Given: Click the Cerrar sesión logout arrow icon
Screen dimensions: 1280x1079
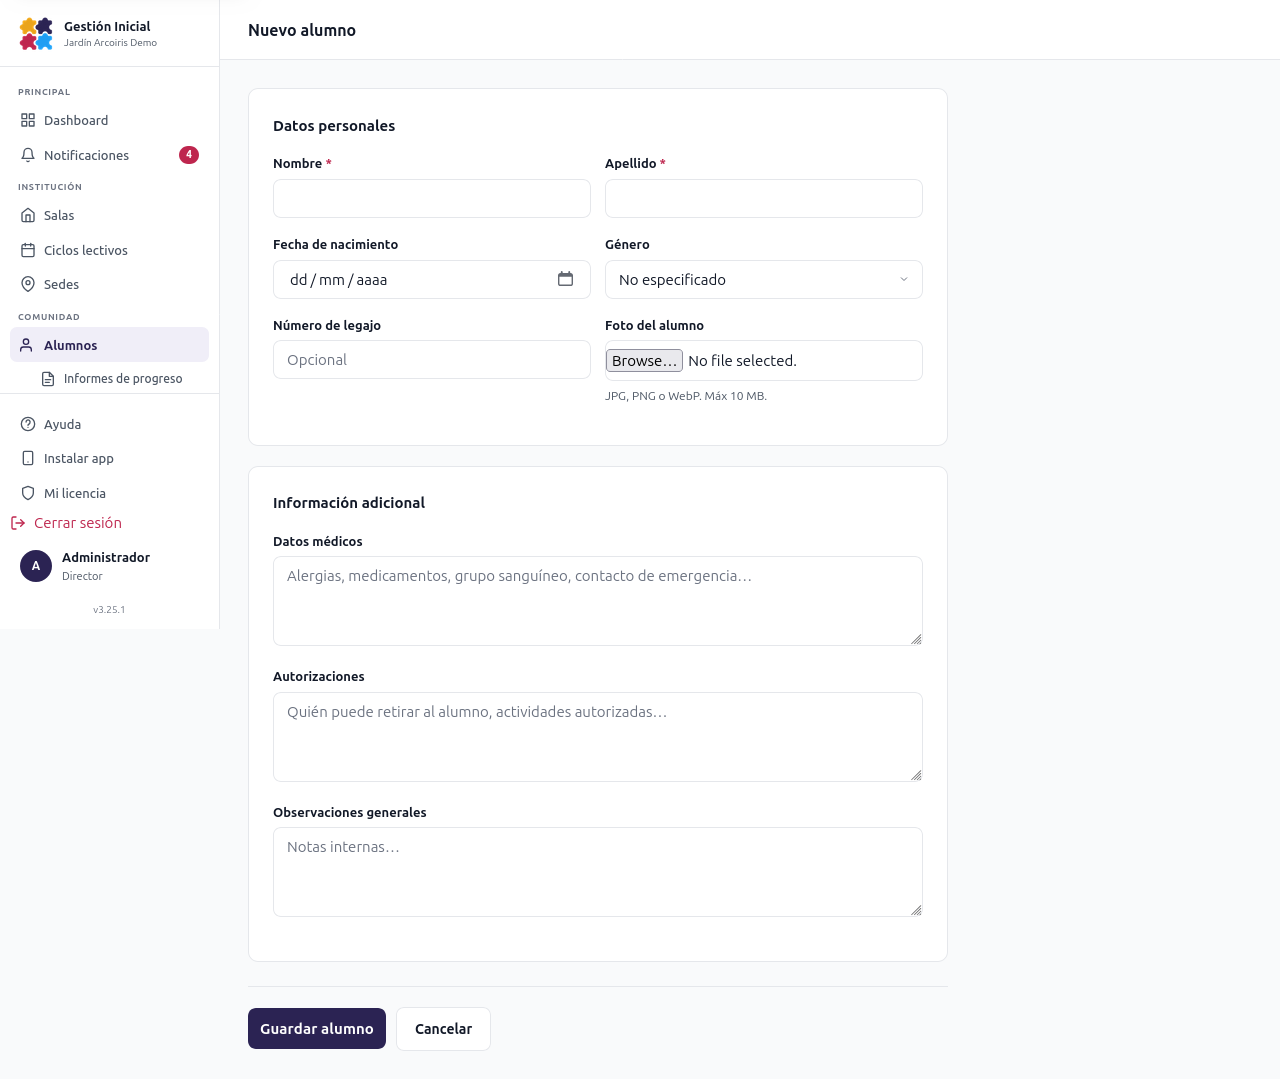Looking at the screenshot, I should tap(18, 523).
